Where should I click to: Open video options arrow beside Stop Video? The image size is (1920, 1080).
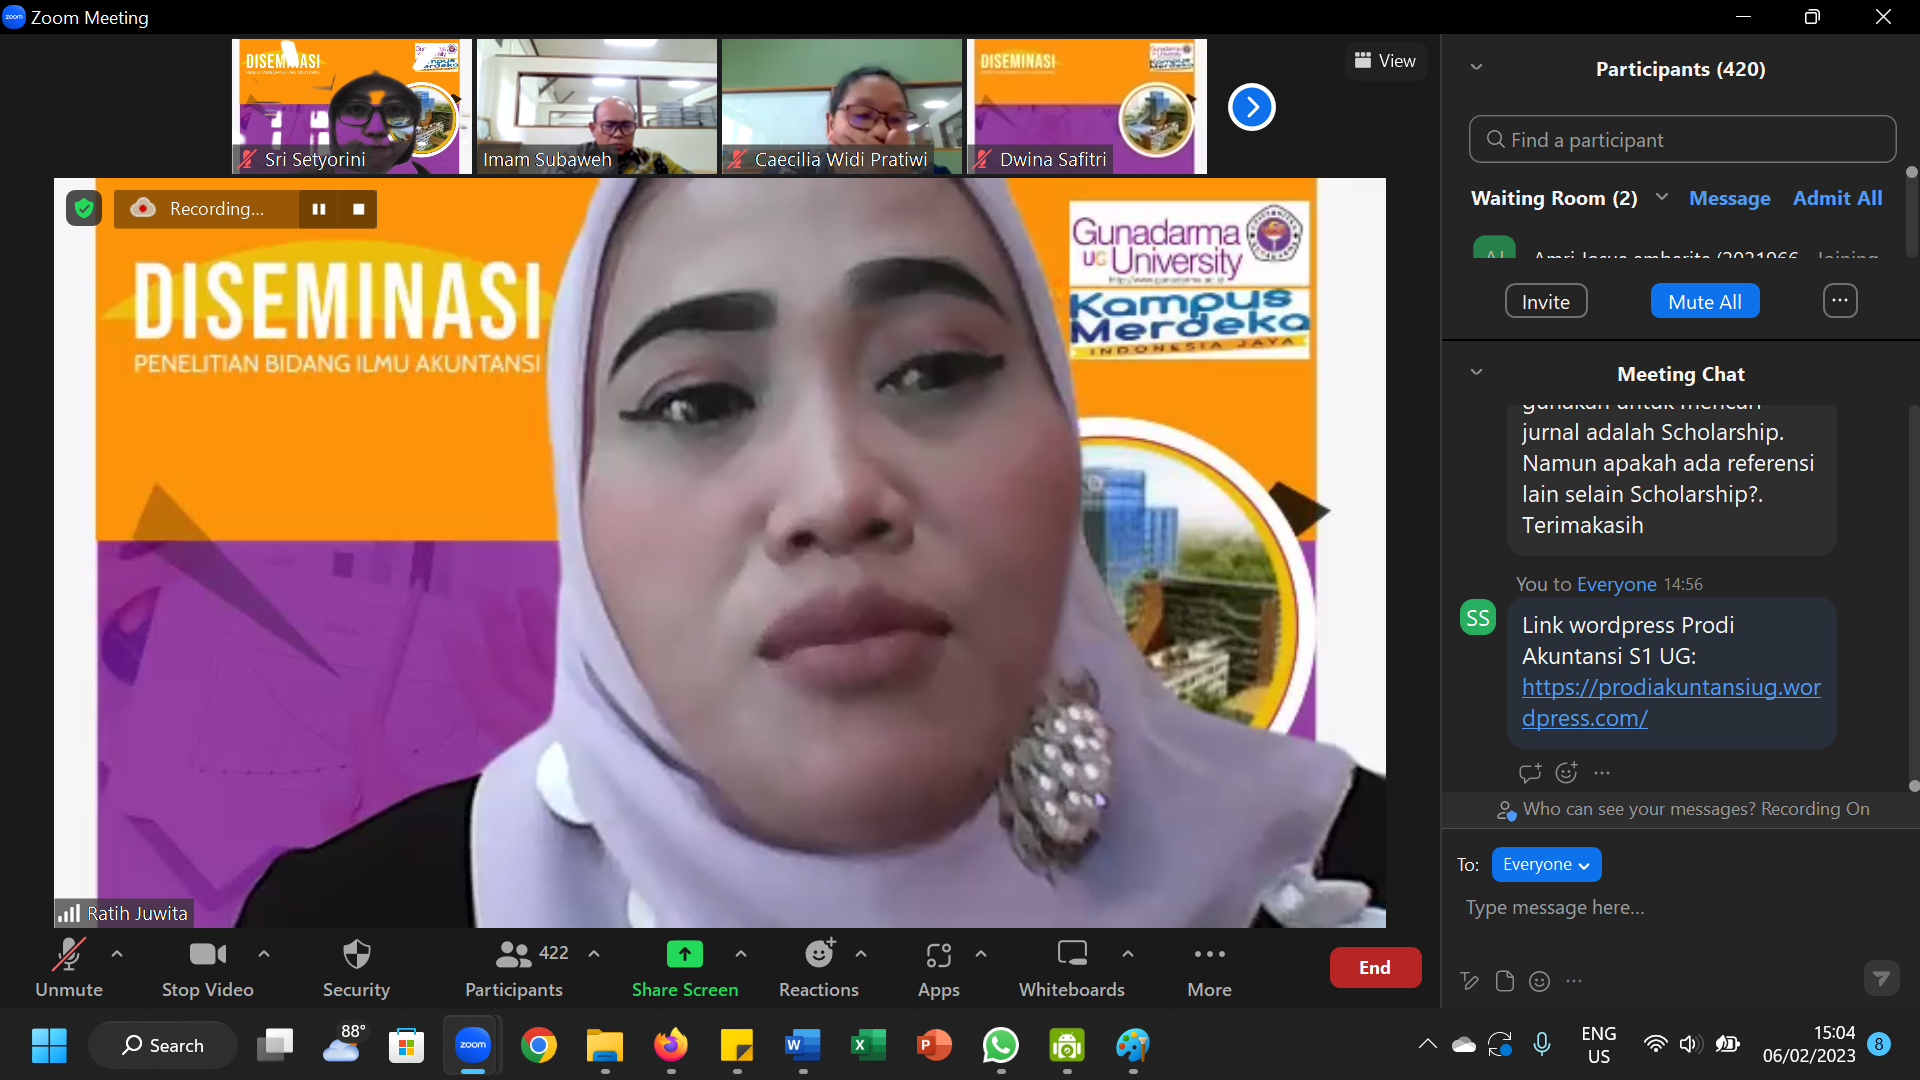(x=264, y=954)
